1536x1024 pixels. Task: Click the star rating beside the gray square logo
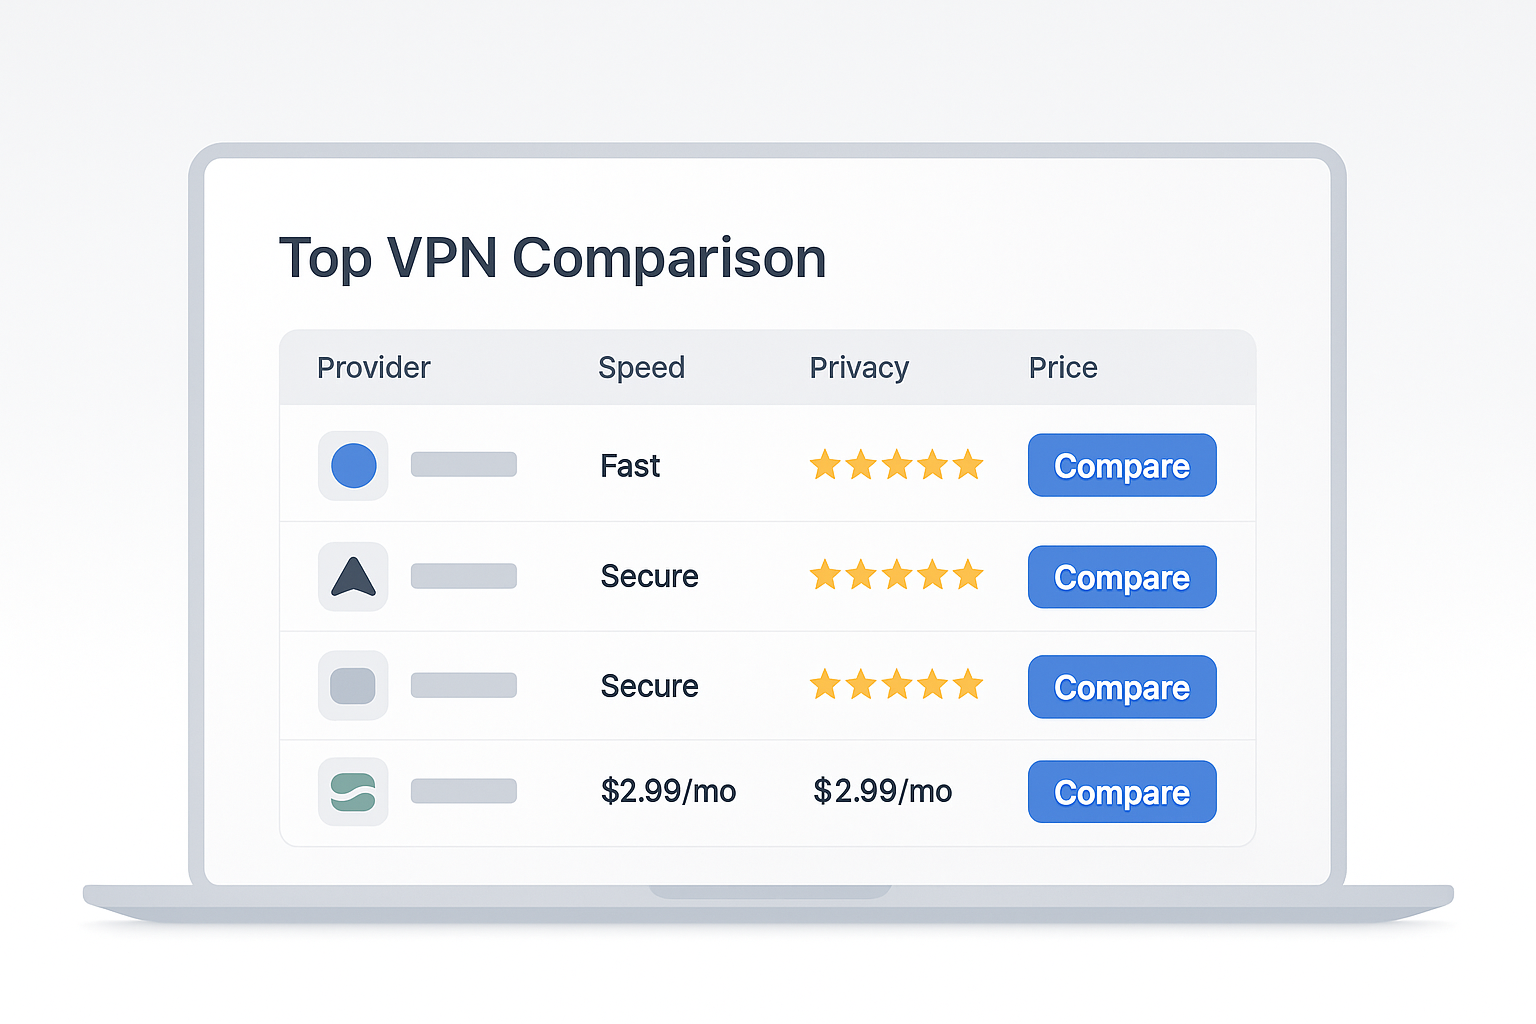pyautogui.click(x=896, y=685)
